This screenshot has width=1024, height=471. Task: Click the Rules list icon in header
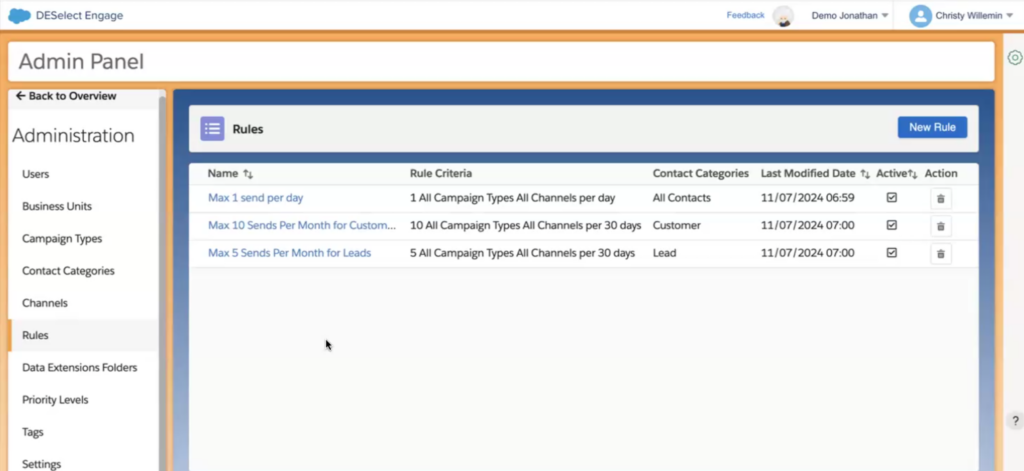(212, 129)
